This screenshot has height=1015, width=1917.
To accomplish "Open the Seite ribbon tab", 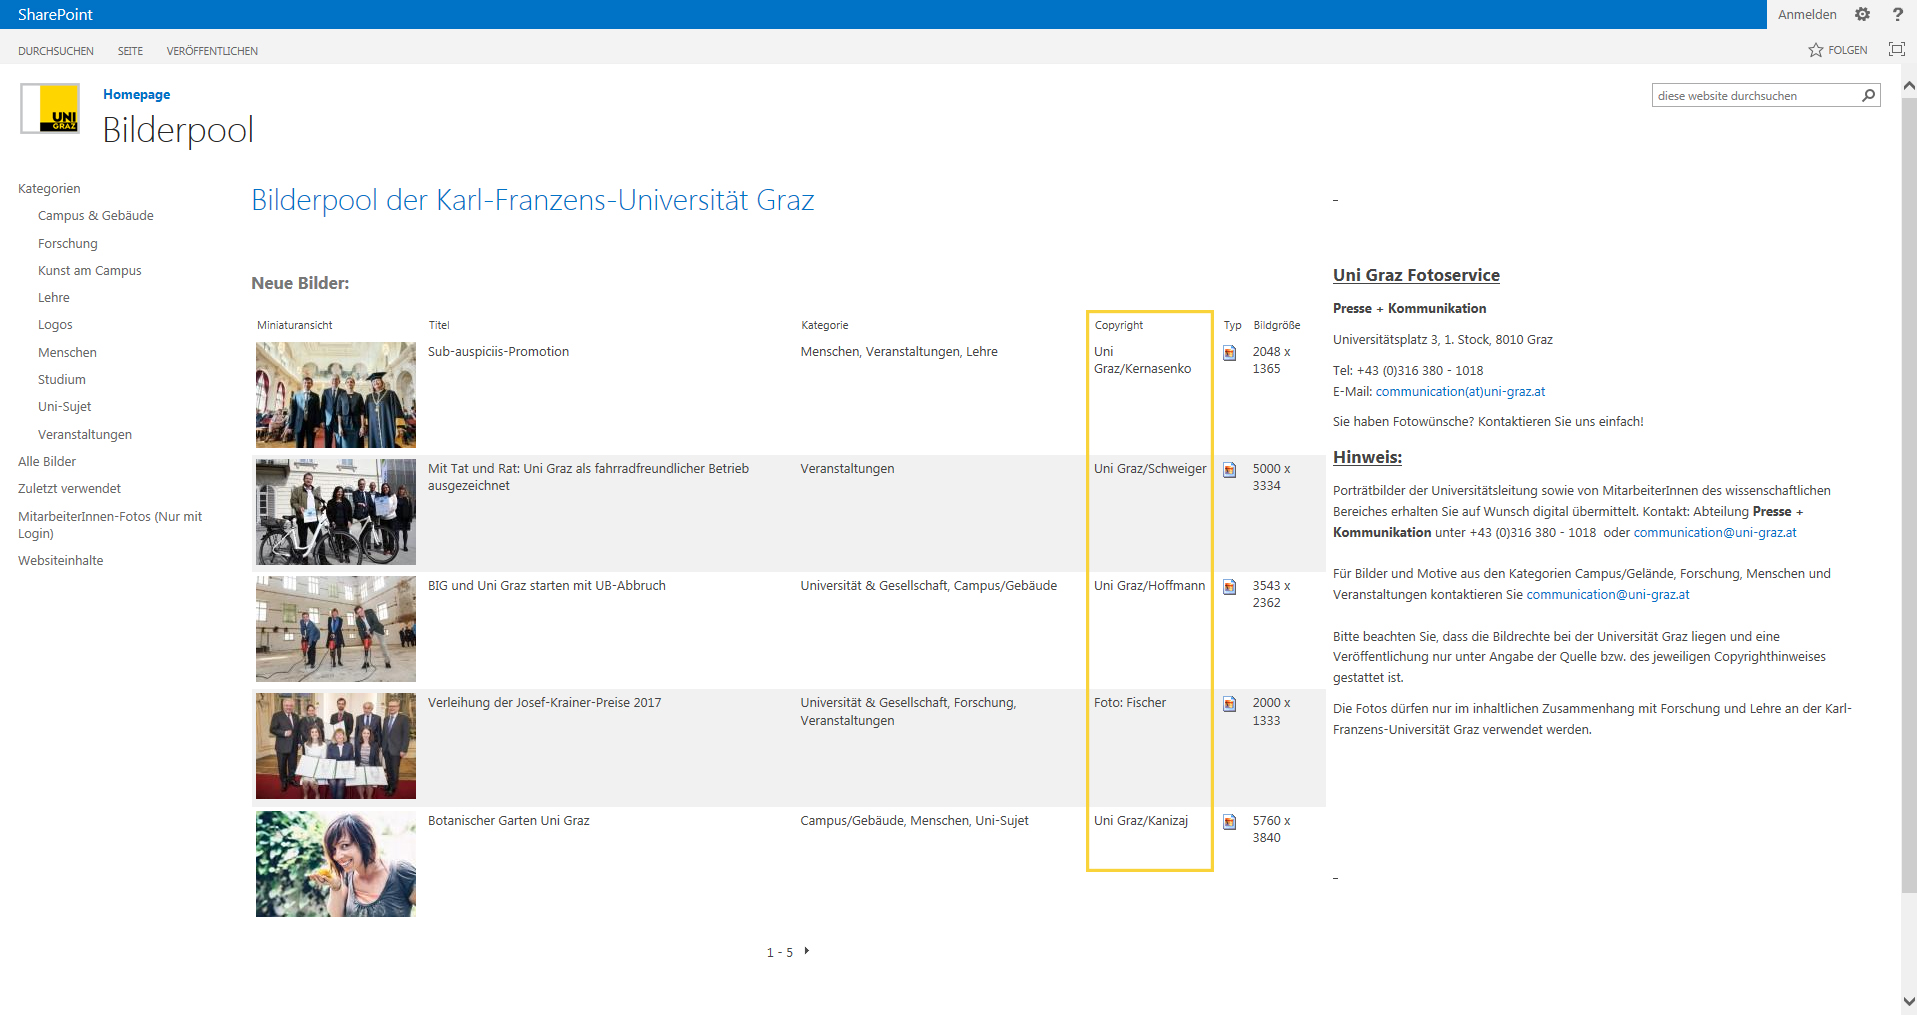I will point(130,51).
